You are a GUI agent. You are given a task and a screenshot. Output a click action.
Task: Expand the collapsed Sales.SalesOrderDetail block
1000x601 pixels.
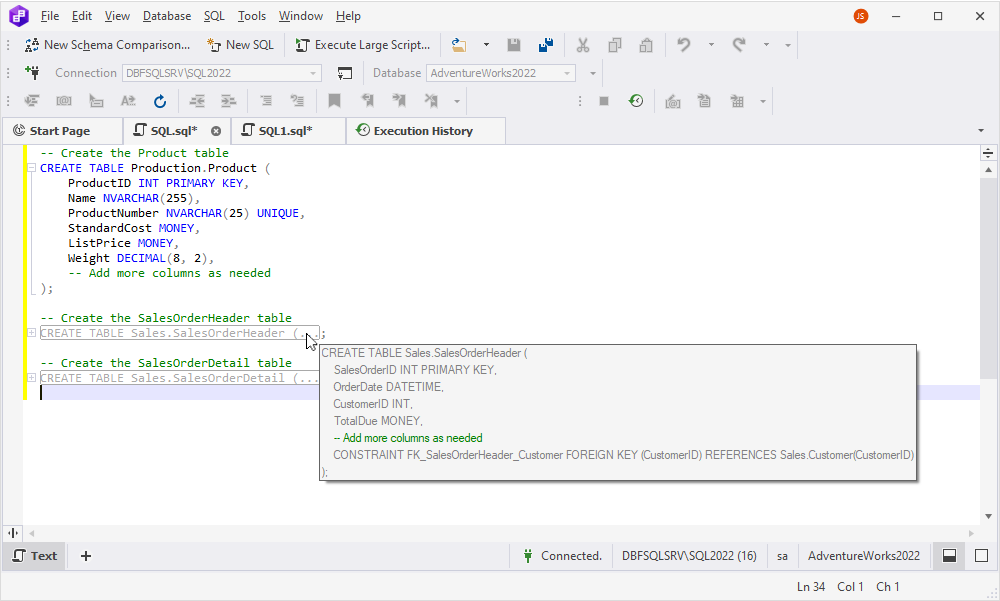[31, 378]
